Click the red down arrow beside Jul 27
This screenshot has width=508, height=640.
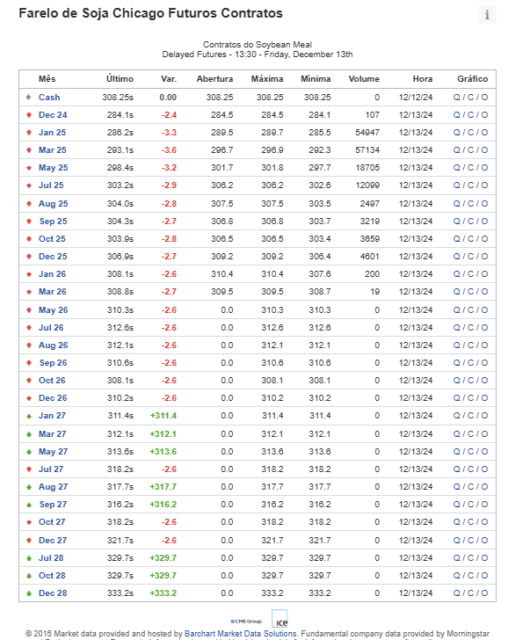tap(29, 469)
